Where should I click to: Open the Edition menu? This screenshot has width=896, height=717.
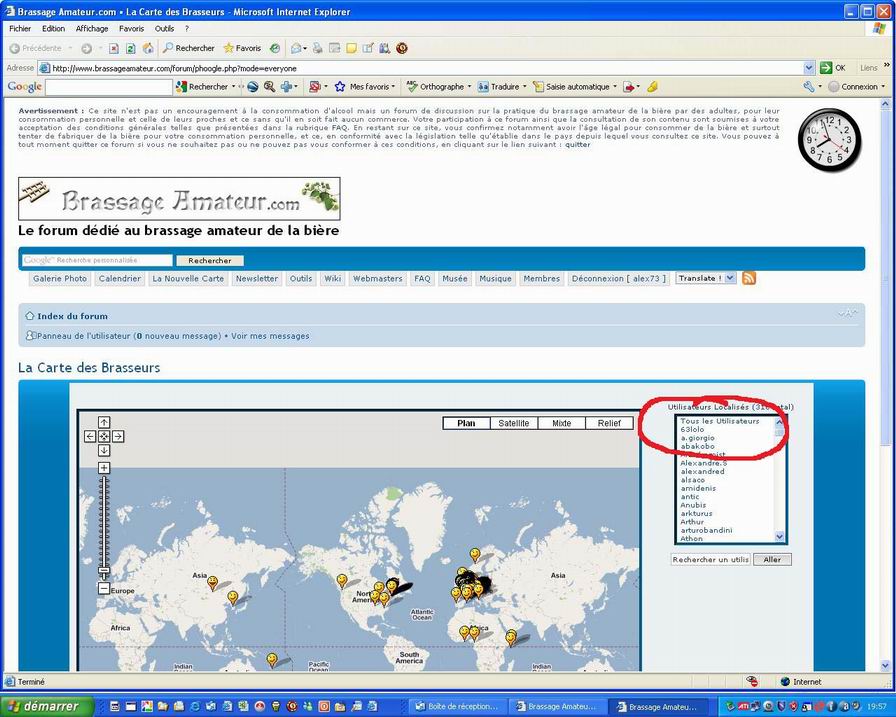click(53, 29)
